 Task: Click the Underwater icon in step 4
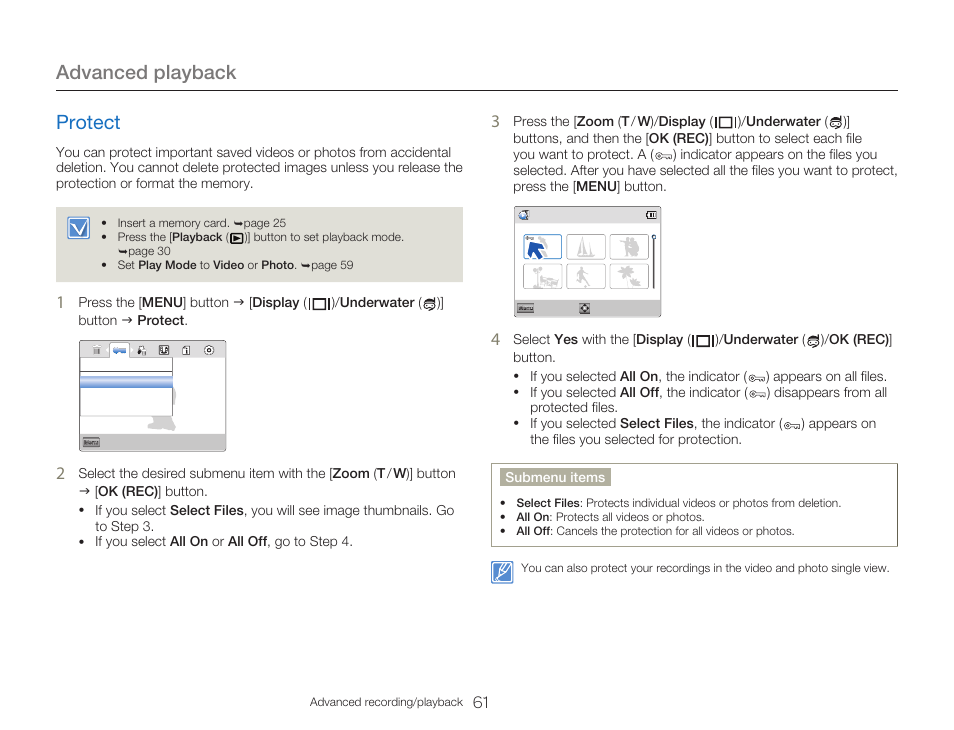point(813,341)
